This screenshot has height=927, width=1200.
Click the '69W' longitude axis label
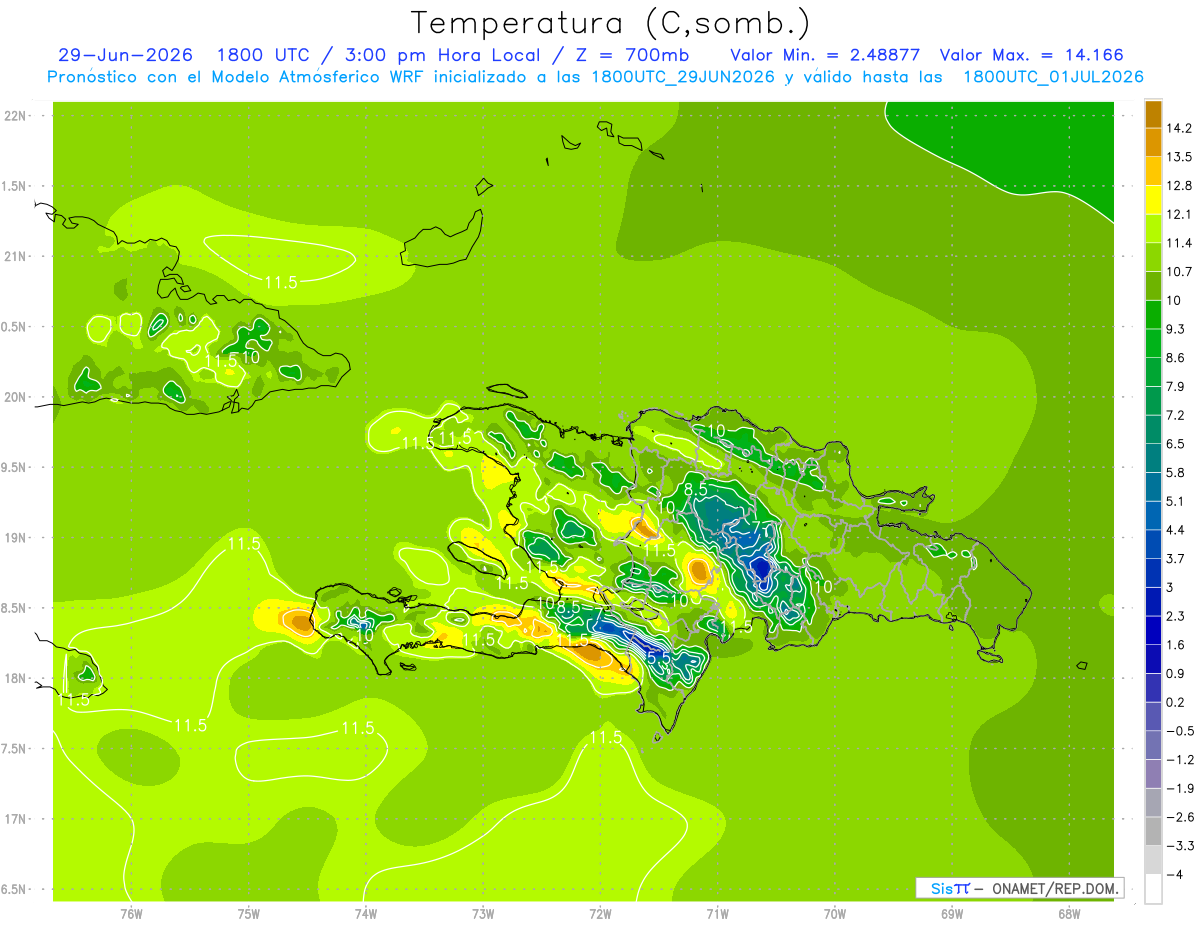tap(952, 914)
